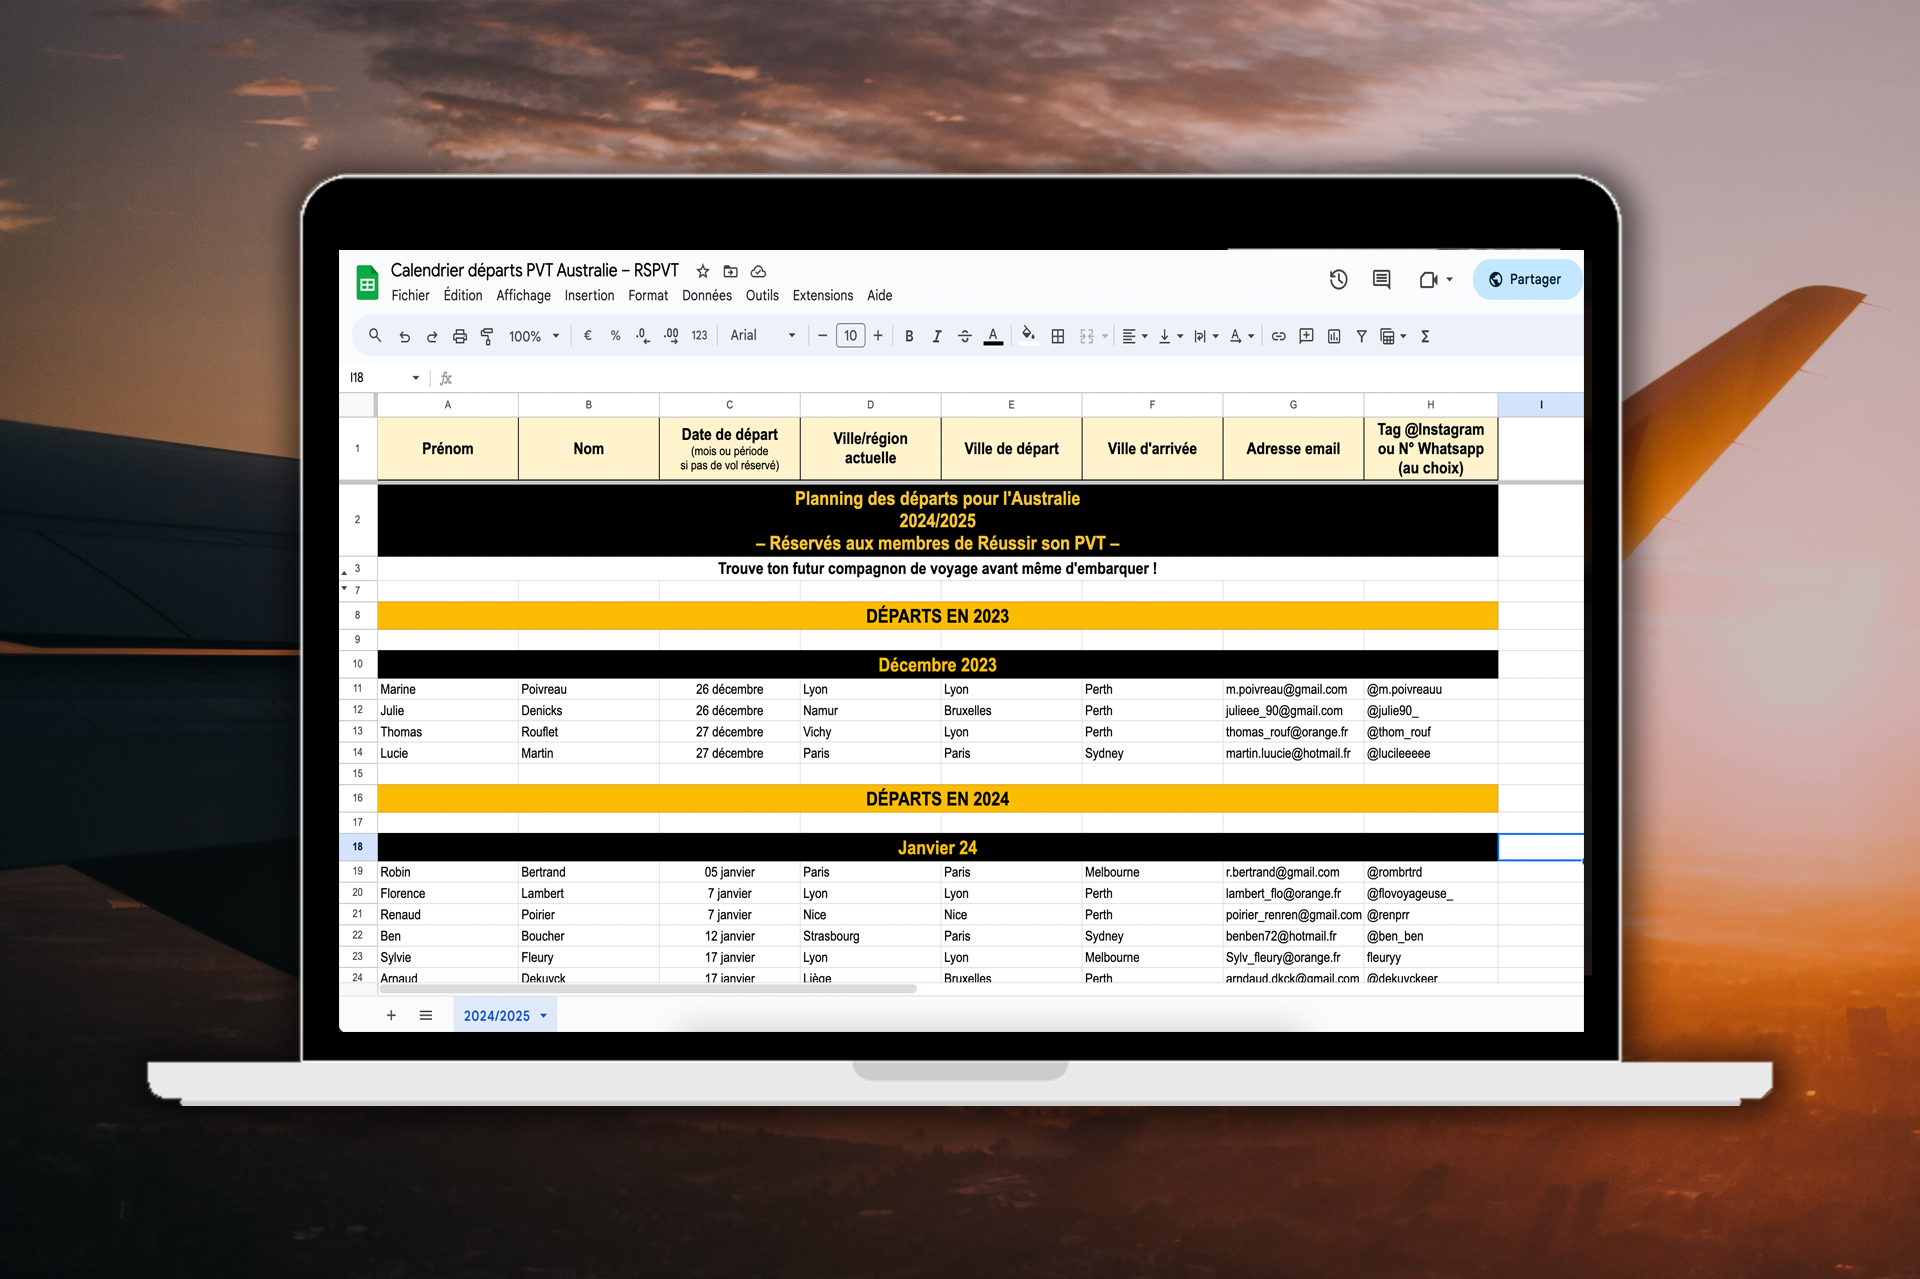The height and width of the screenshot is (1279, 1920).
Task: Click the Partager button
Action: (1525, 280)
